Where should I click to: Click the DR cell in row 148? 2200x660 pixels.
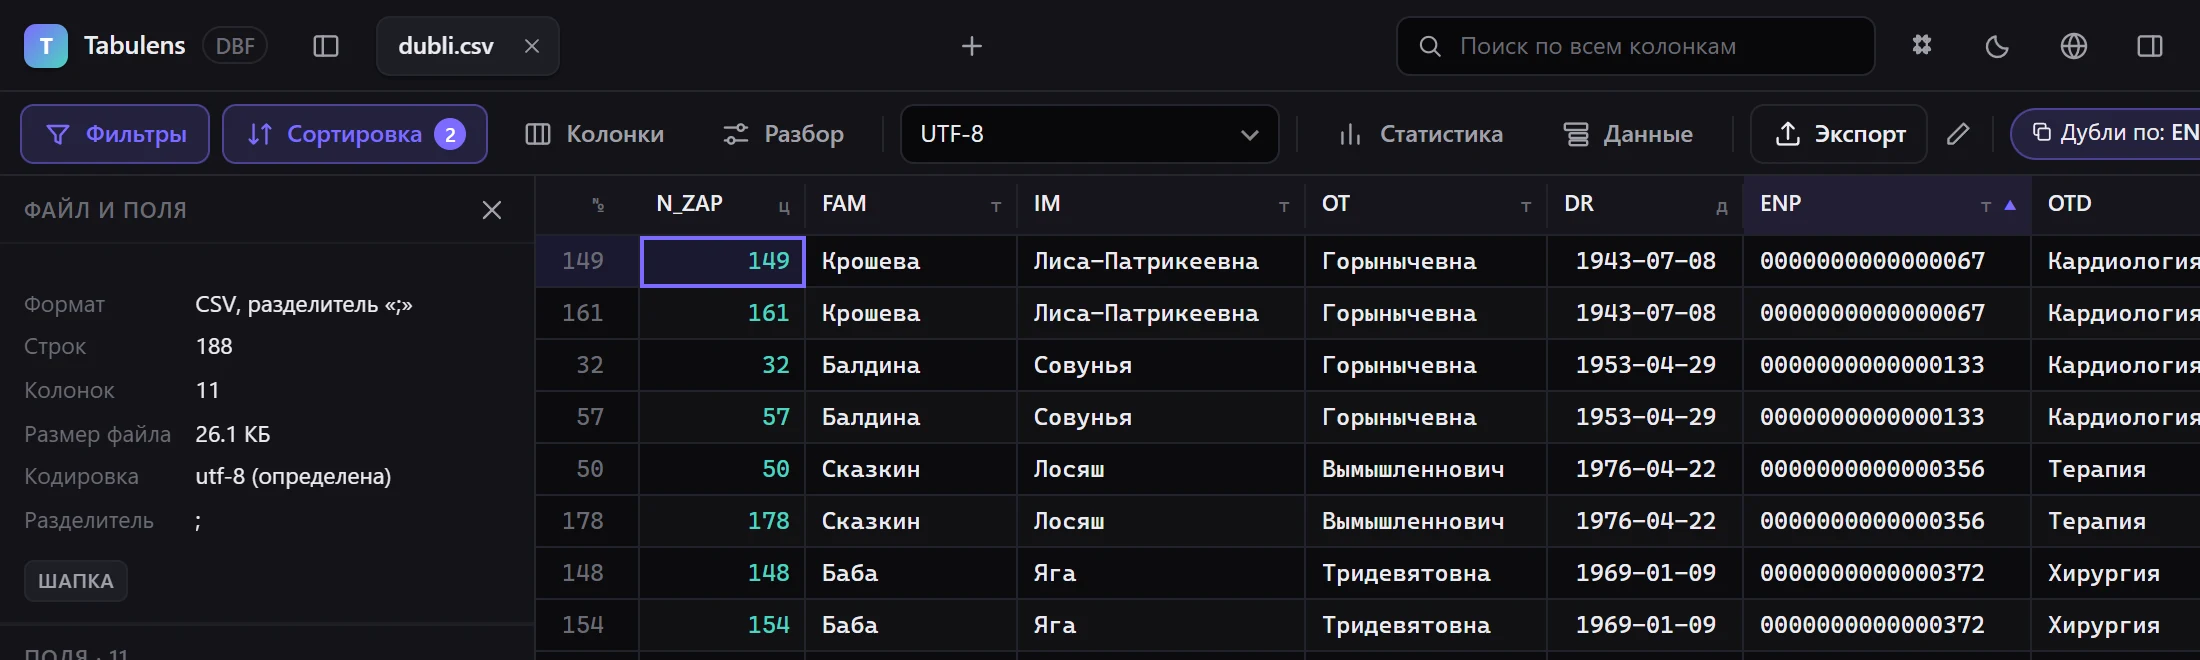1645,573
